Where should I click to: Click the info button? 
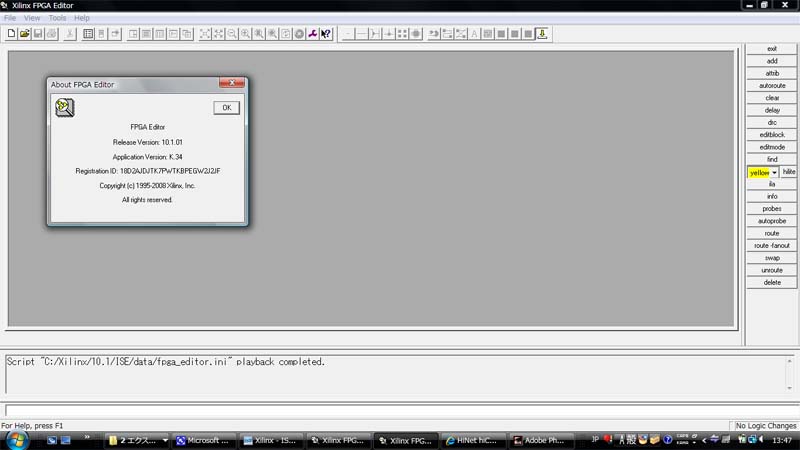click(x=771, y=196)
